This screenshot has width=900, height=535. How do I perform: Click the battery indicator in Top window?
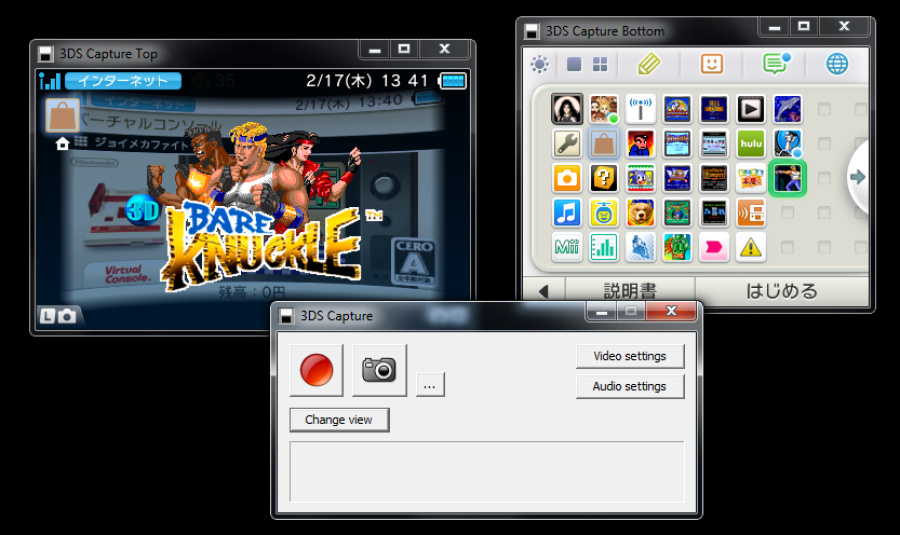[x=452, y=81]
